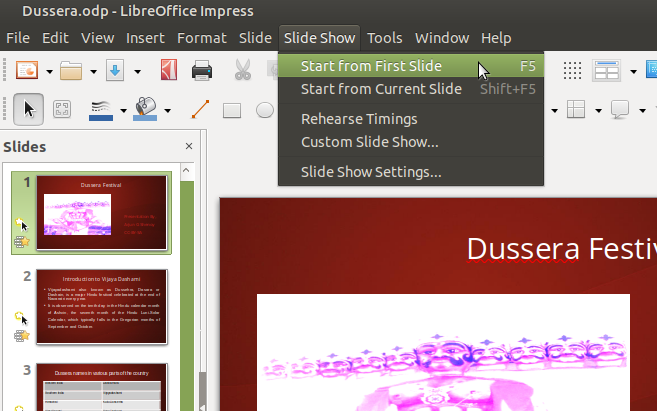The height and width of the screenshot is (411, 657).
Task: Click slide 2 transition effect icon
Action: coord(21,318)
